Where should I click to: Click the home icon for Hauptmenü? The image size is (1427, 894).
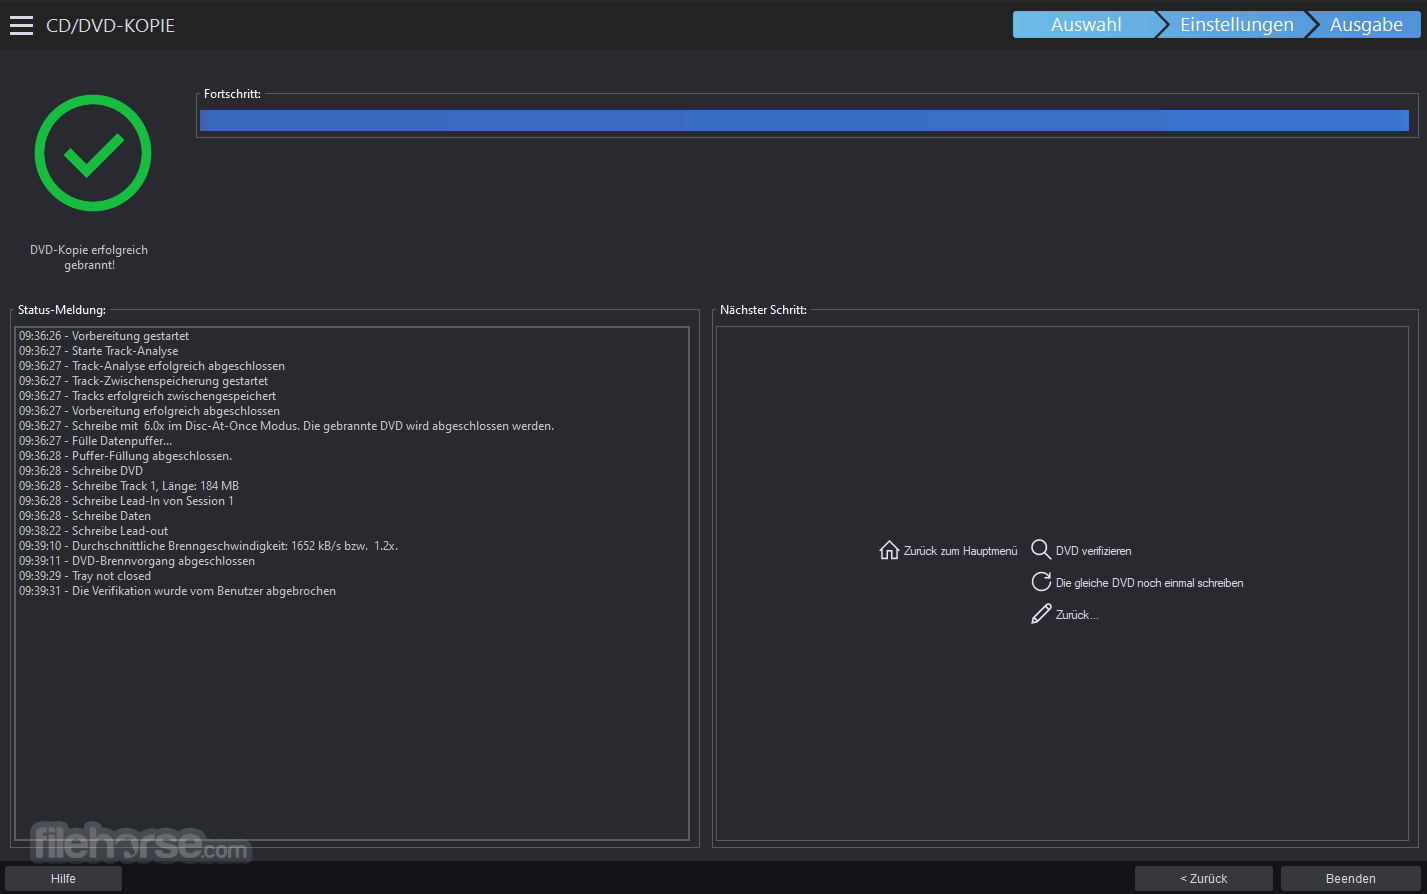pyautogui.click(x=889, y=550)
